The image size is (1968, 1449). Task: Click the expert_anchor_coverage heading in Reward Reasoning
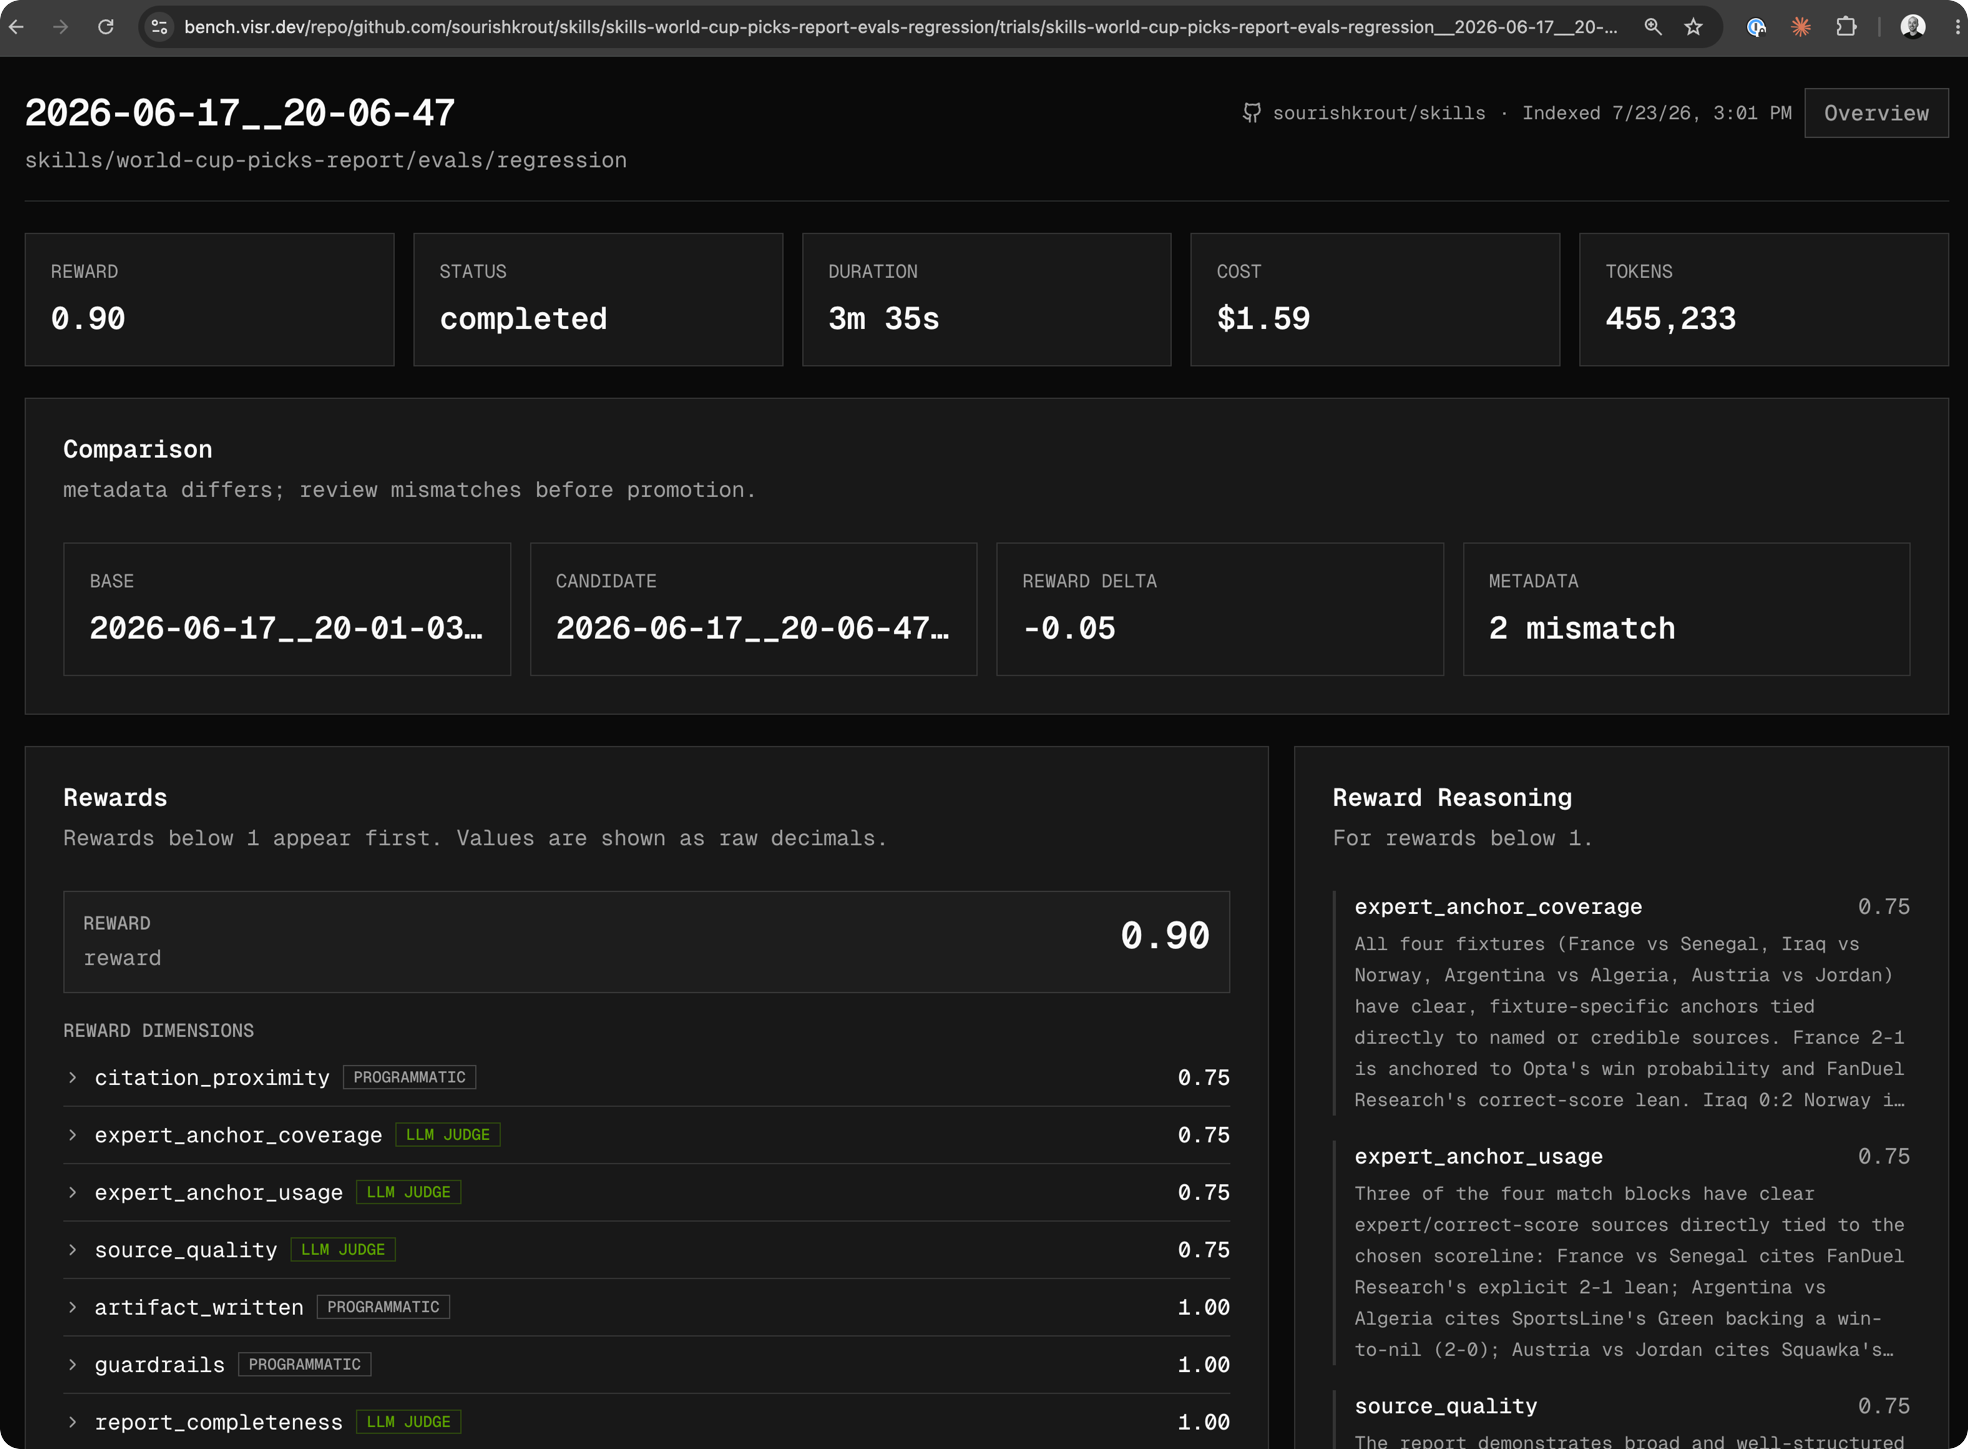[1498, 907]
